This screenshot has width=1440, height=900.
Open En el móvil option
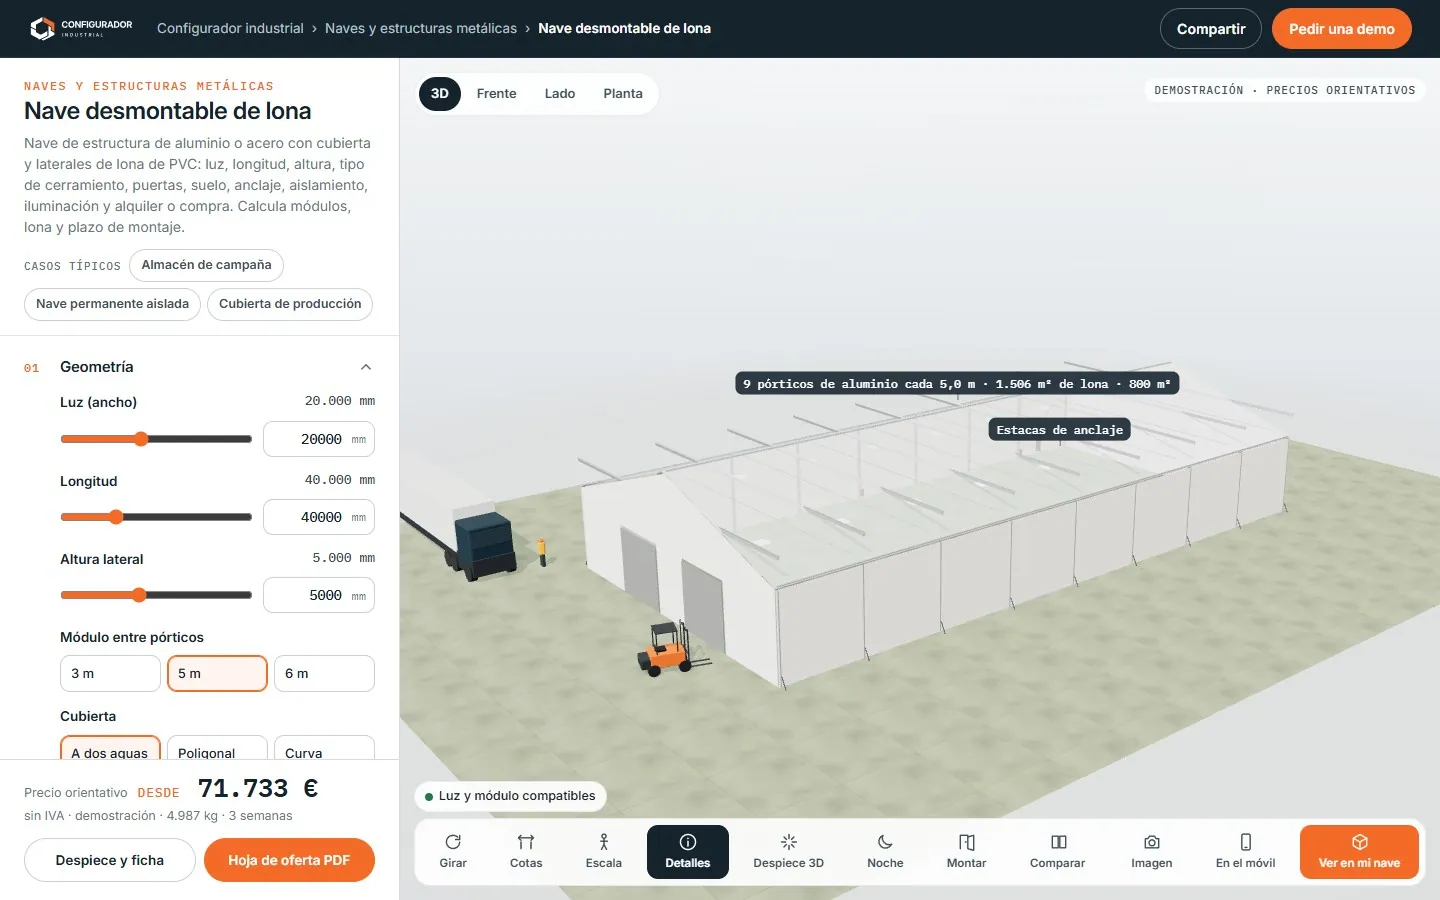(x=1246, y=852)
